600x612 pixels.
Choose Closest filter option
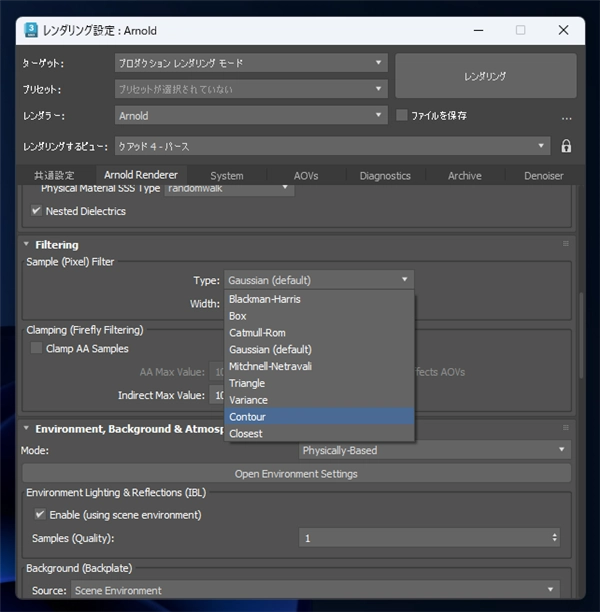[x=319, y=433]
